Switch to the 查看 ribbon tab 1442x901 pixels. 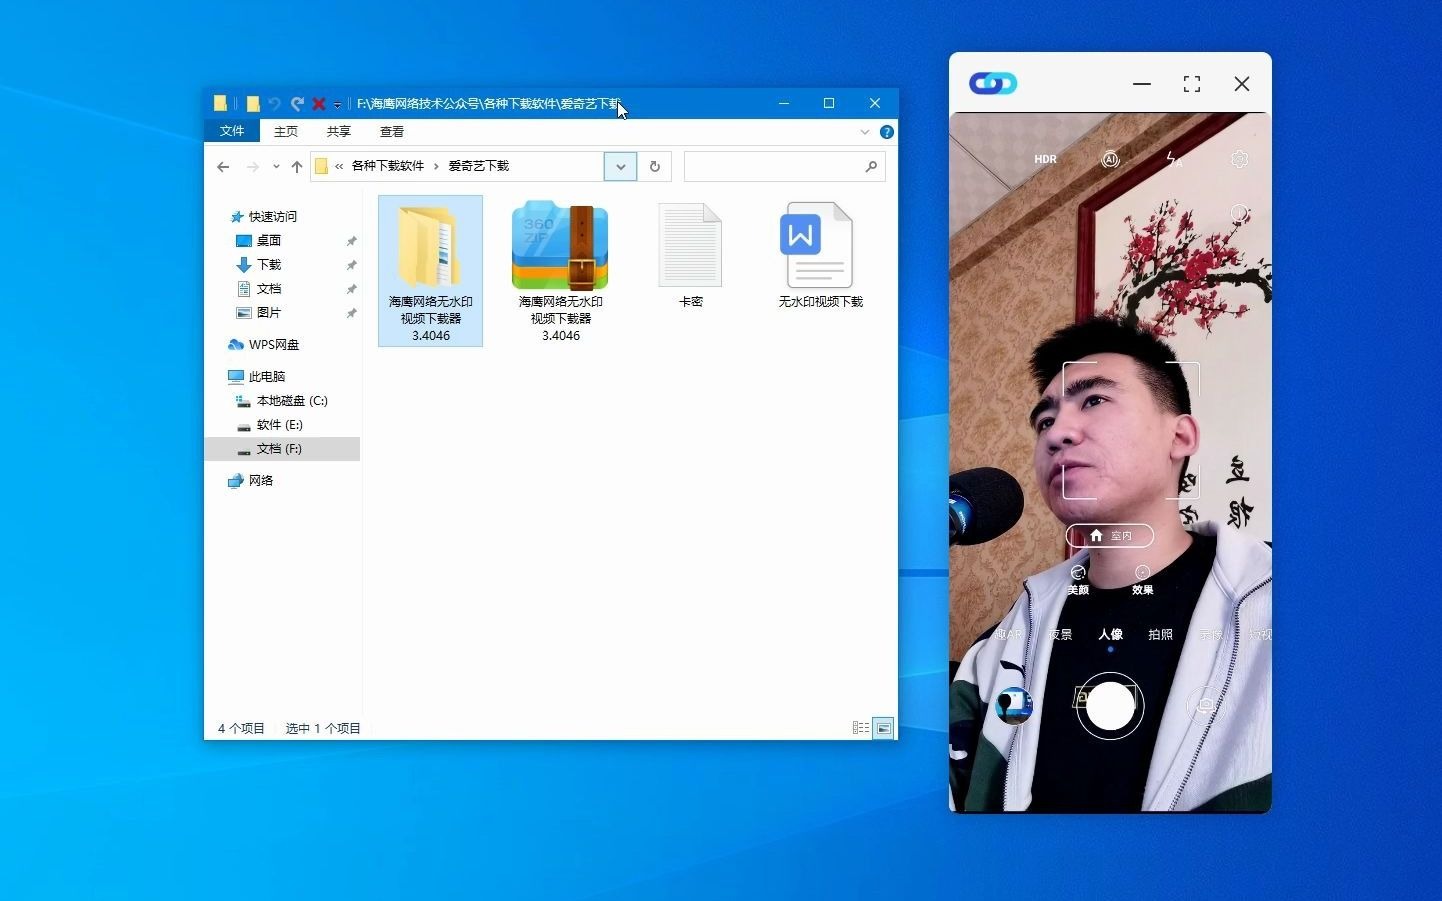(x=391, y=131)
